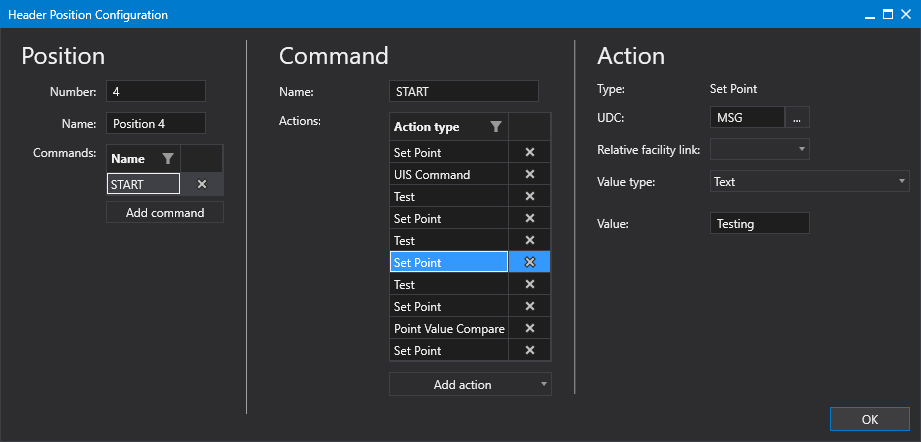
Task: Delete the START command with its X icon
Action: tap(201, 184)
